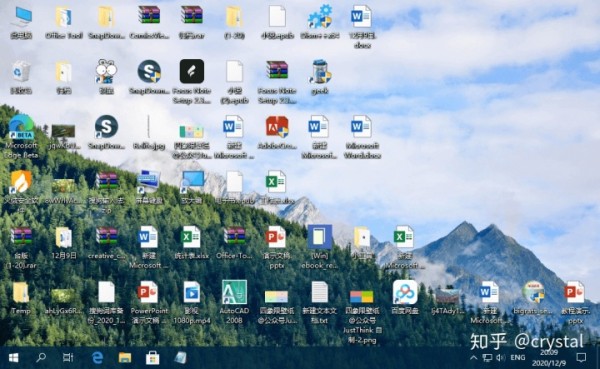
Task: Select the JustThink 自制-2.png image
Action: pos(362,297)
